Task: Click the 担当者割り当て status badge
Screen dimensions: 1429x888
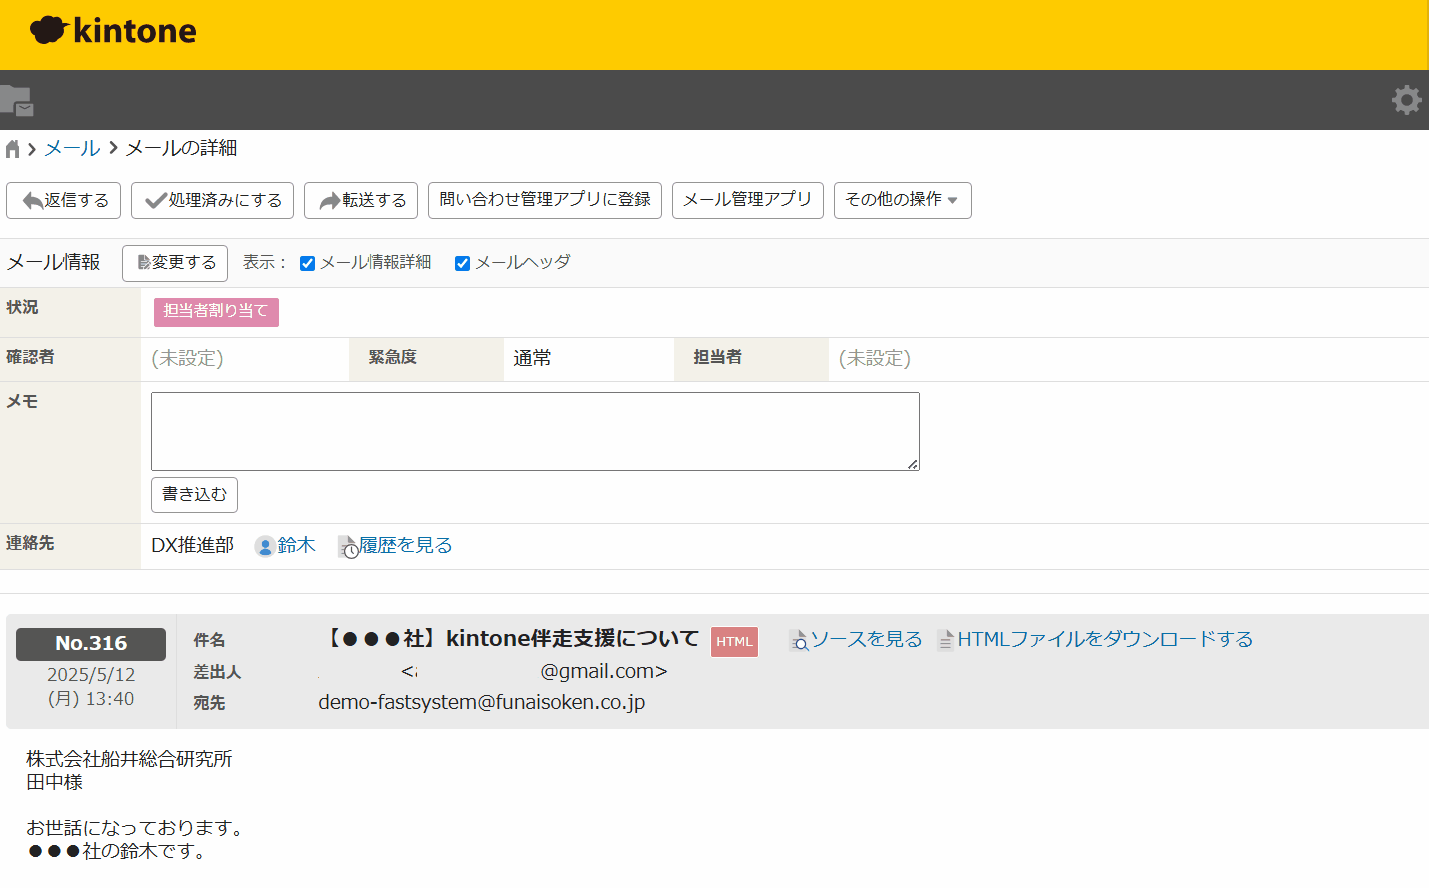Action: click(x=216, y=312)
